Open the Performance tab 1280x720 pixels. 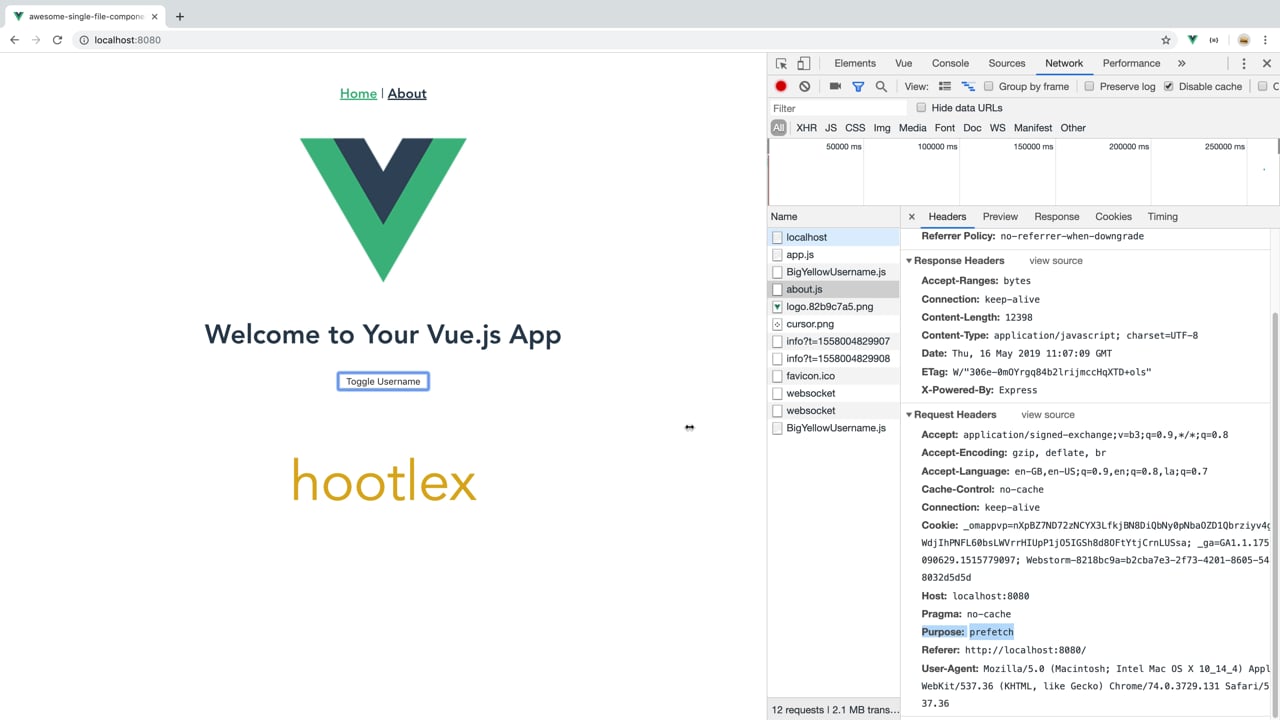point(1131,63)
